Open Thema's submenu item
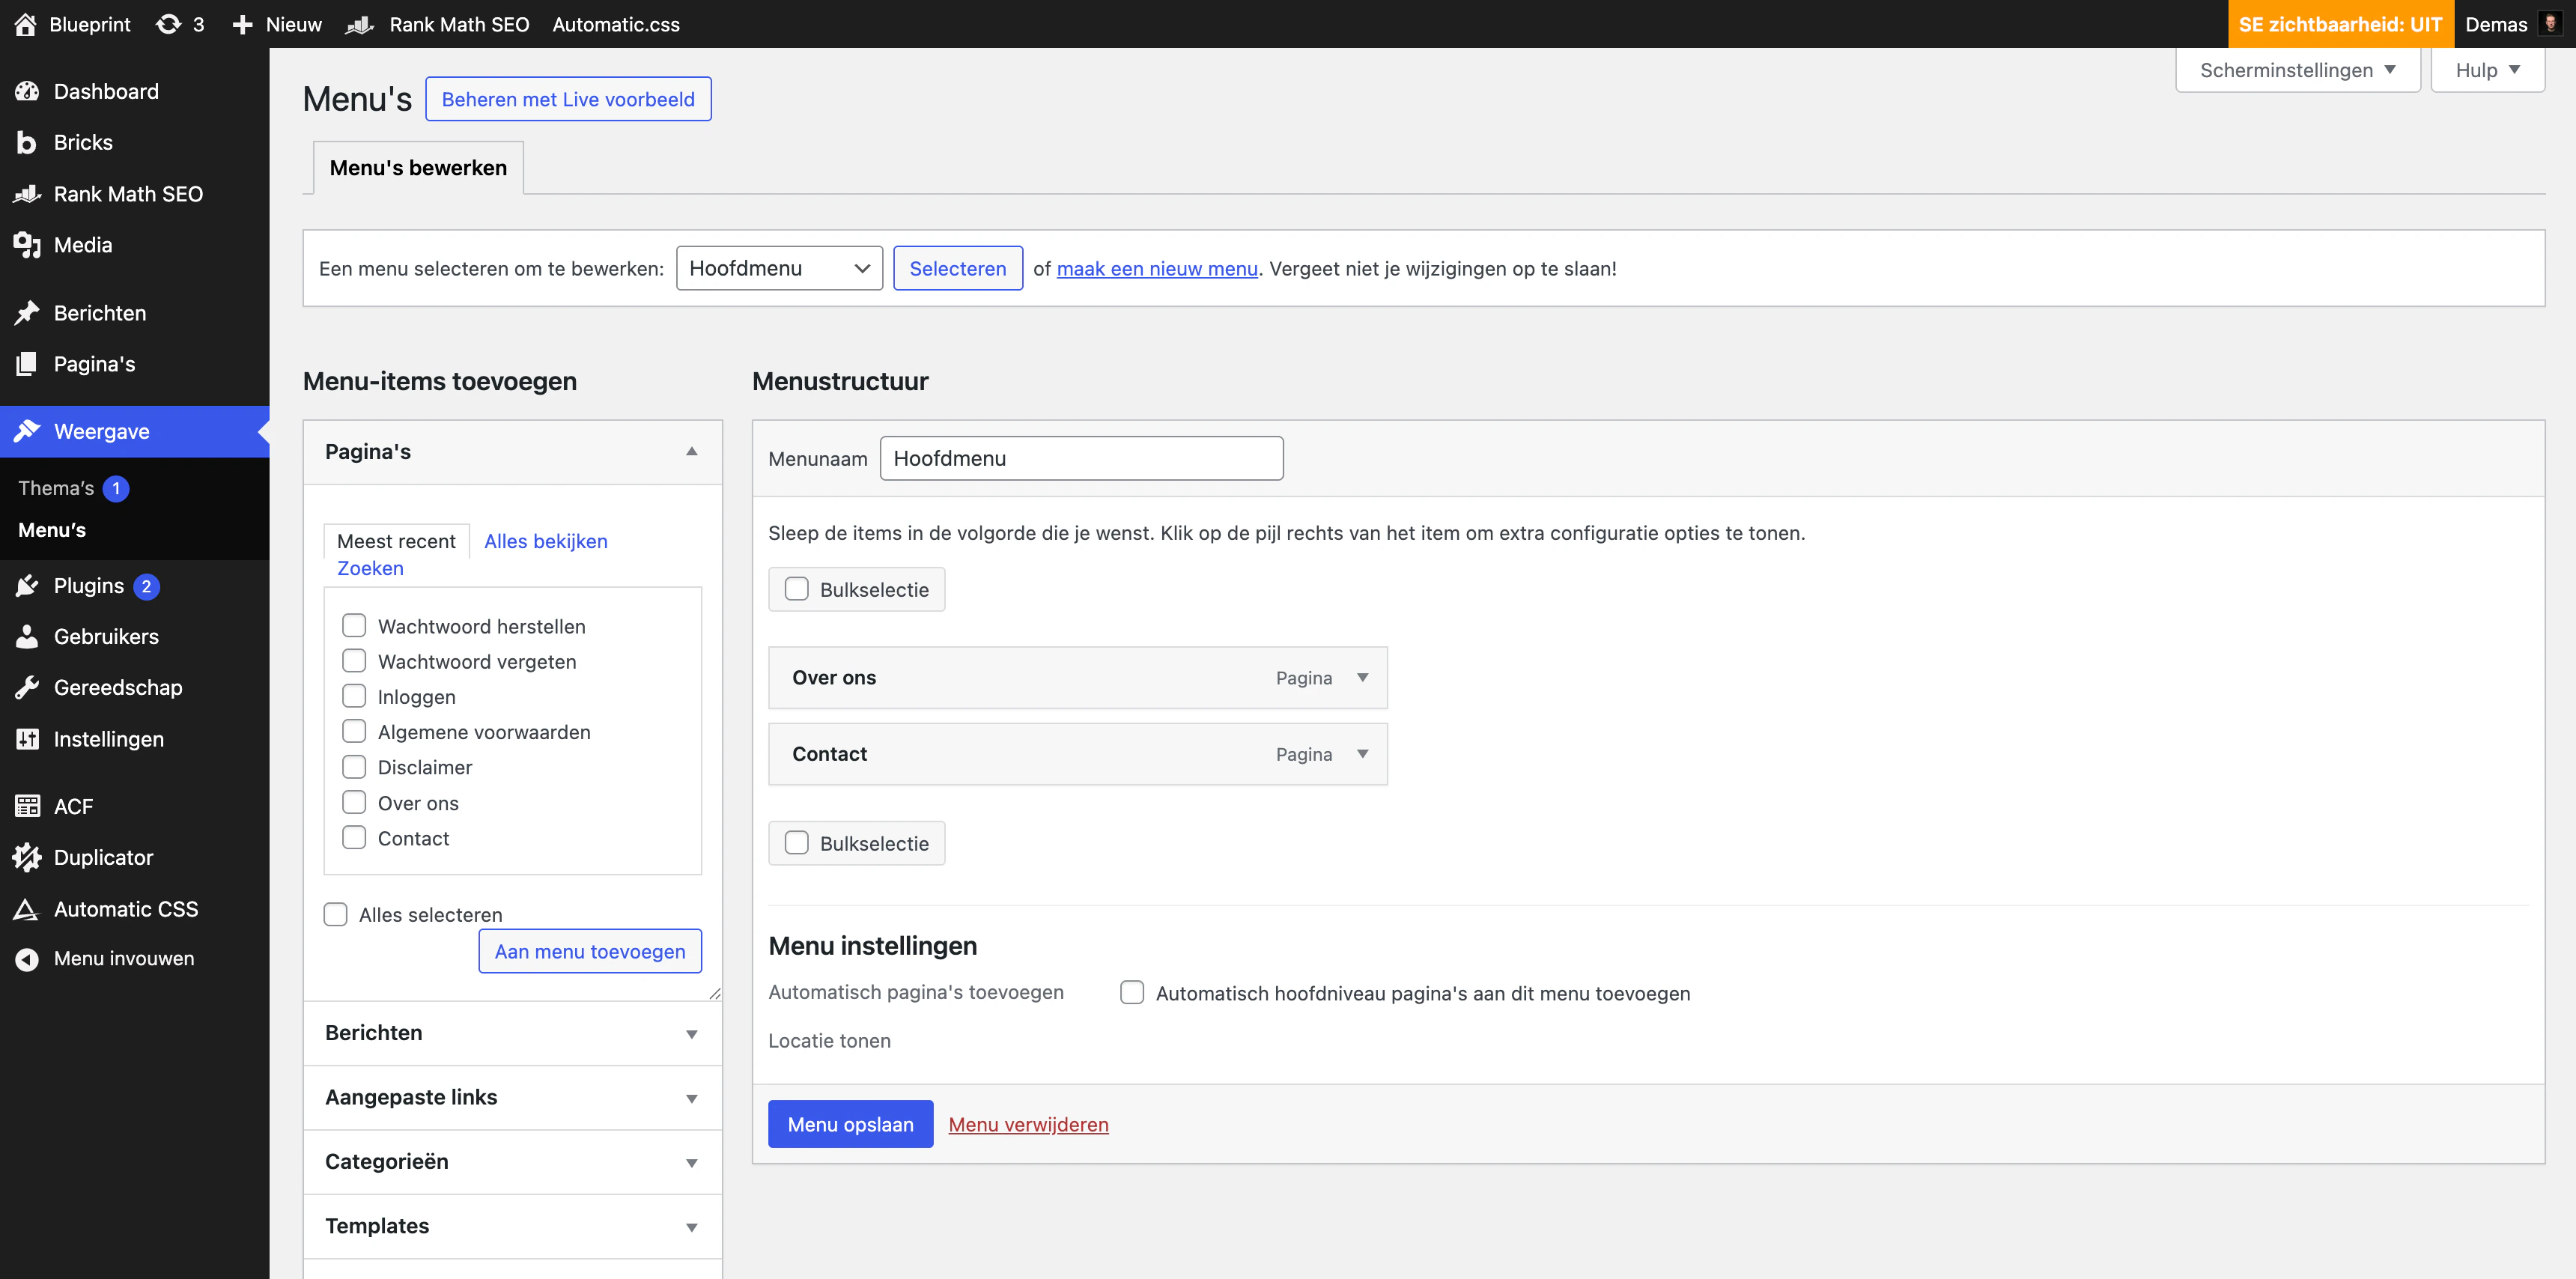The height and width of the screenshot is (1279, 2576). [56, 488]
